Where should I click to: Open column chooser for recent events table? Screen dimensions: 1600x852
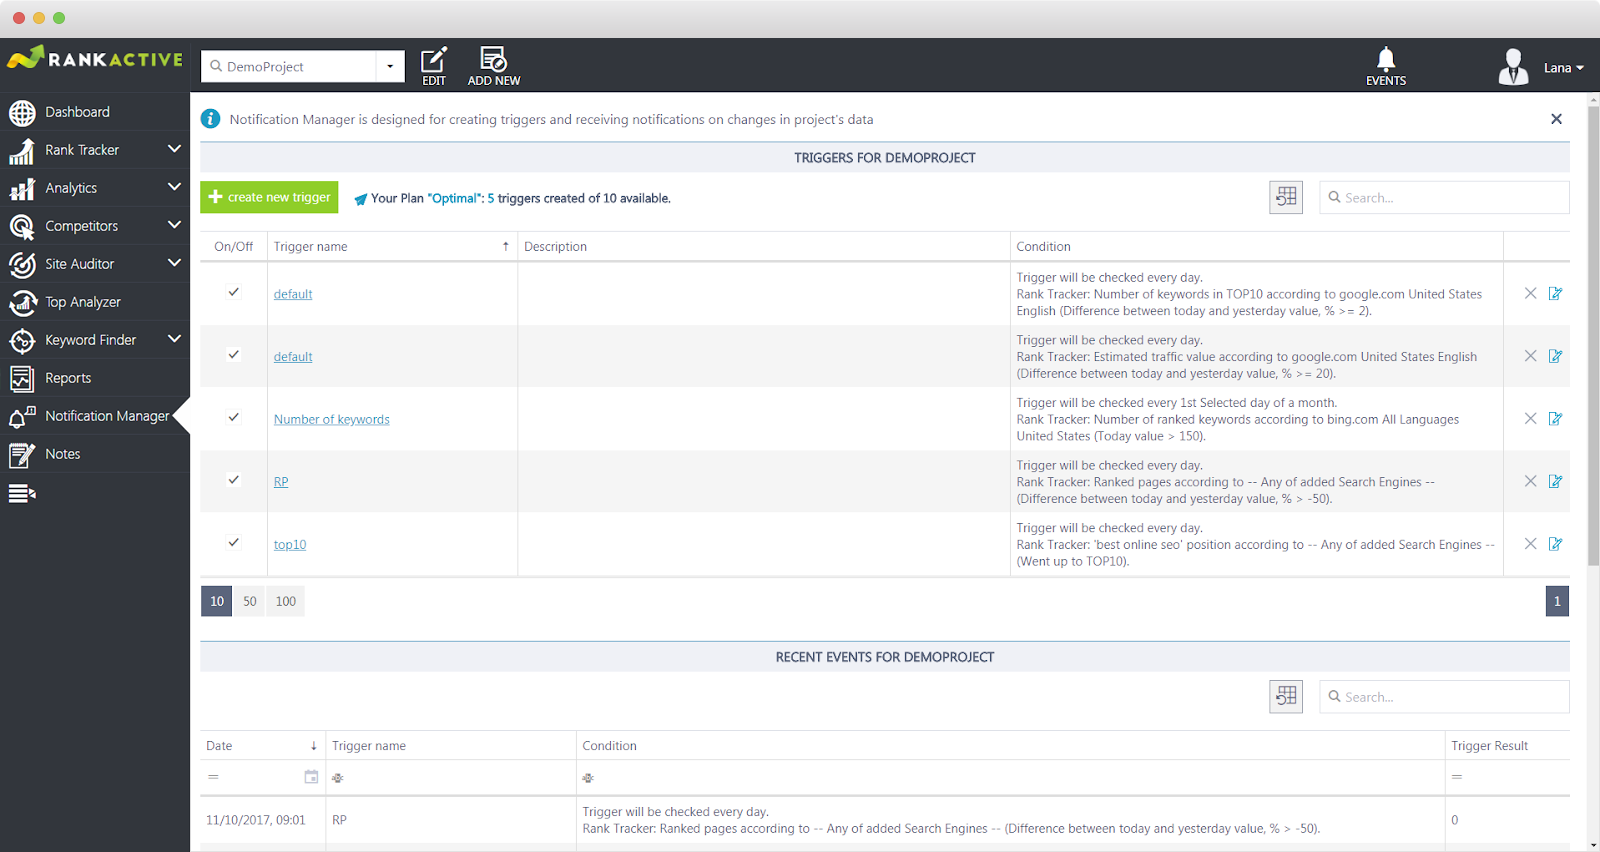(x=1286, y=696)
